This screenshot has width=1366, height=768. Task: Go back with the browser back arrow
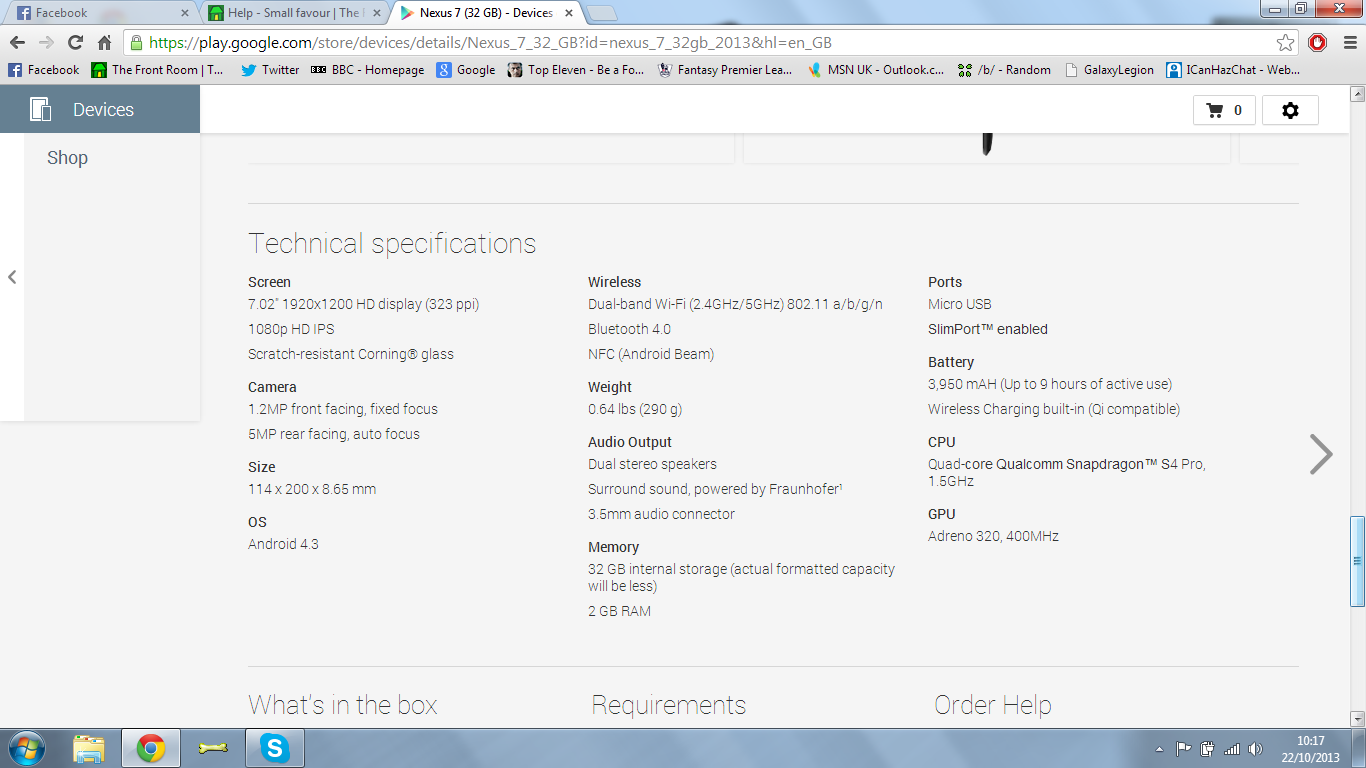[x=17, y=43]
